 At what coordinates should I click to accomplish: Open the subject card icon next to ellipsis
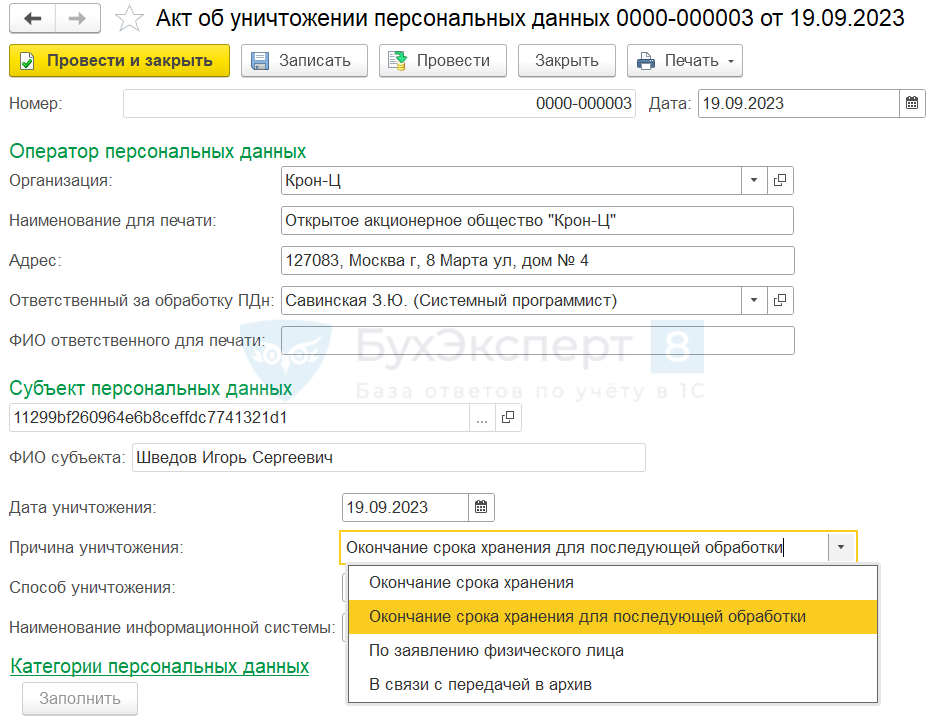pos(508,418)
